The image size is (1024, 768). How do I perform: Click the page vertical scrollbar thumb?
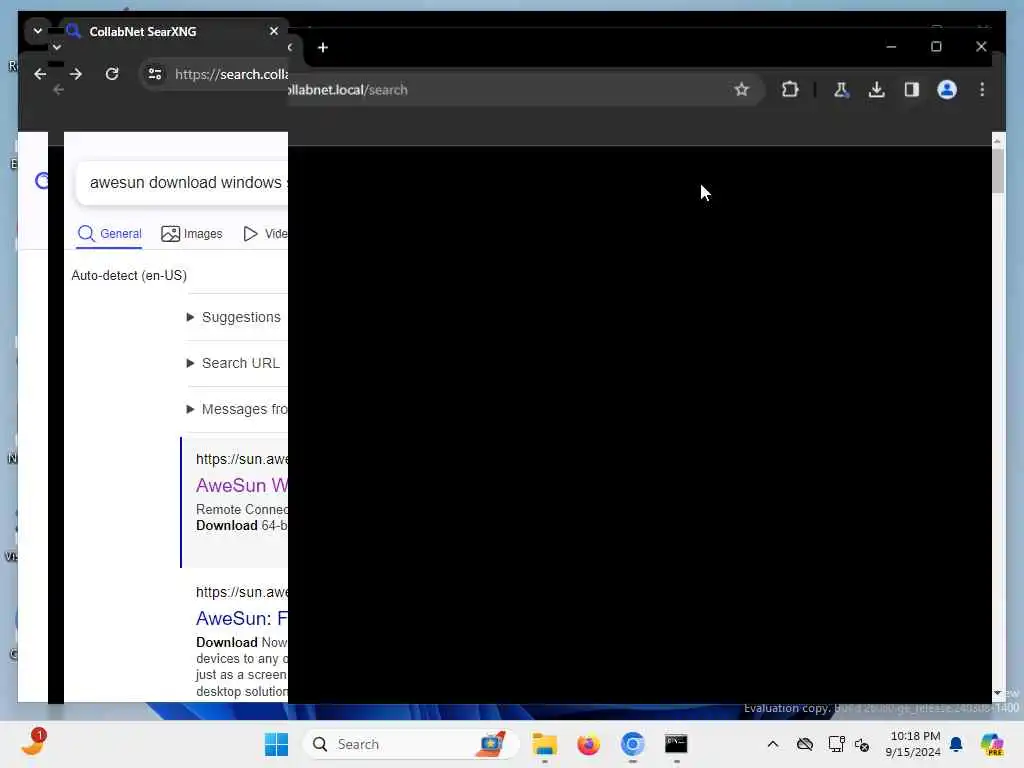998,171
